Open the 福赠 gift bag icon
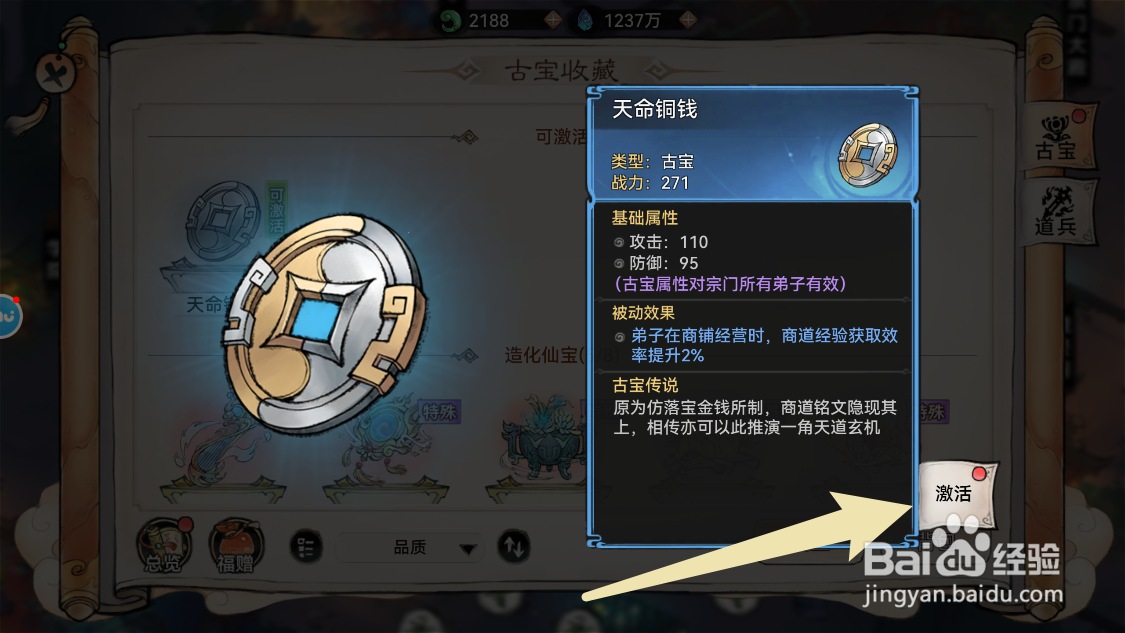The height and width of the screenshot is (633, 1125). click(x=236, y=547)
